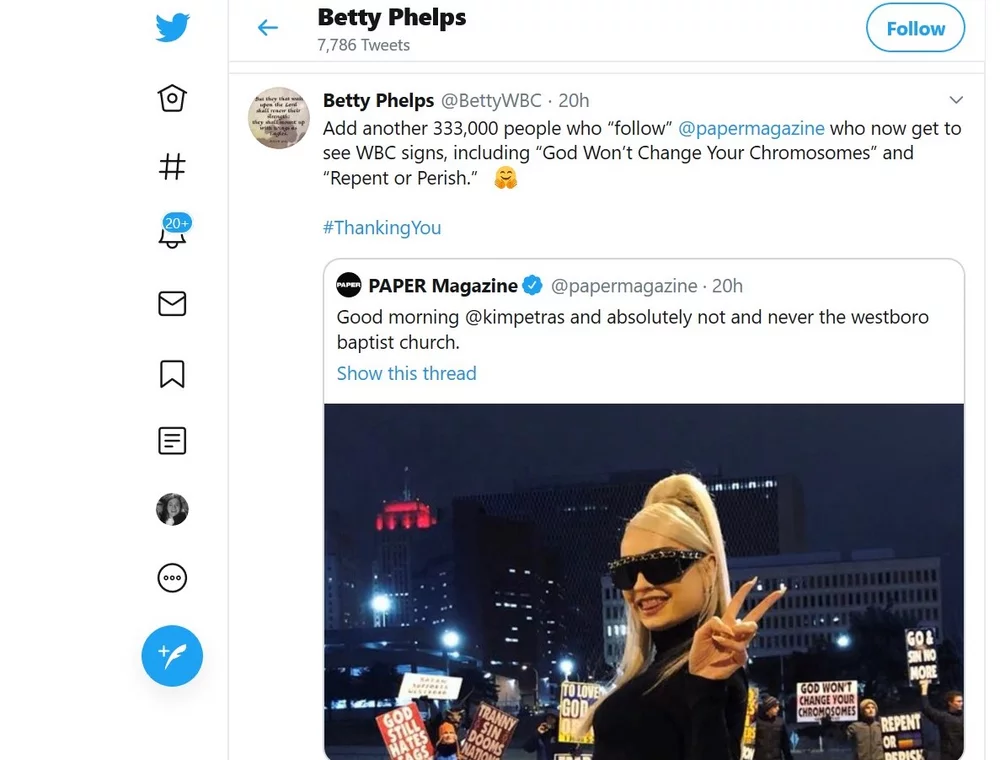Screen dimensions: 1000x760
Task: Open the #ThankingYou hashtag
Action: (381, 227)
